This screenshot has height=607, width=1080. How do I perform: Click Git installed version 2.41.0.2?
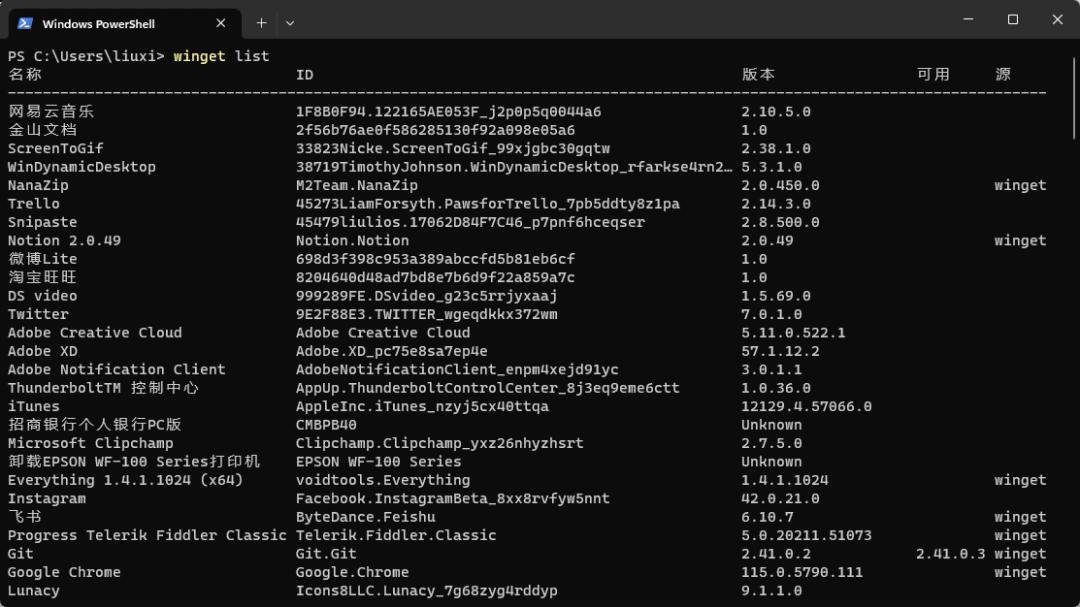click(x=776, y=554)
